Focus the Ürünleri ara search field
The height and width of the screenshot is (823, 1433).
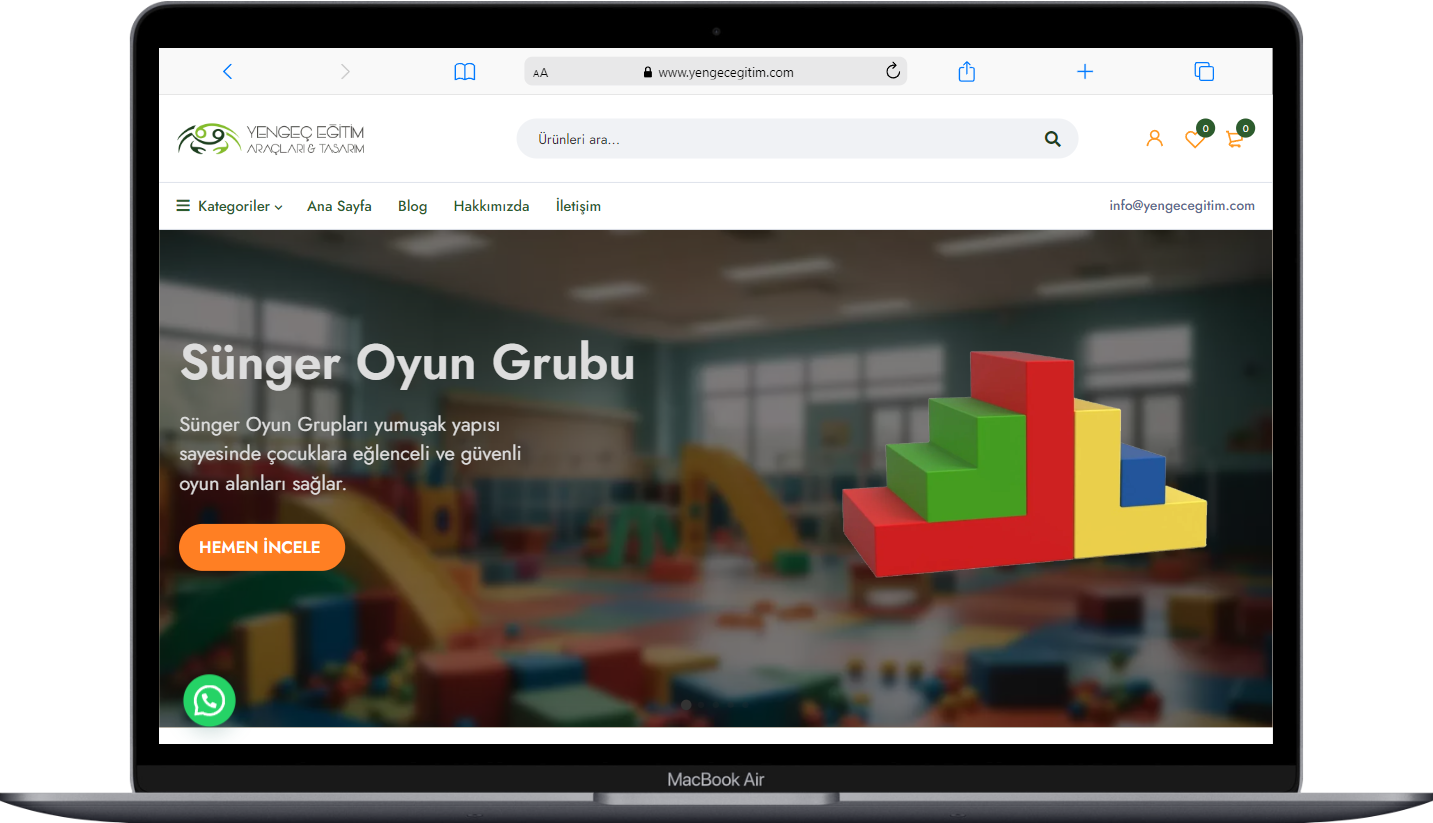[797, 139]
